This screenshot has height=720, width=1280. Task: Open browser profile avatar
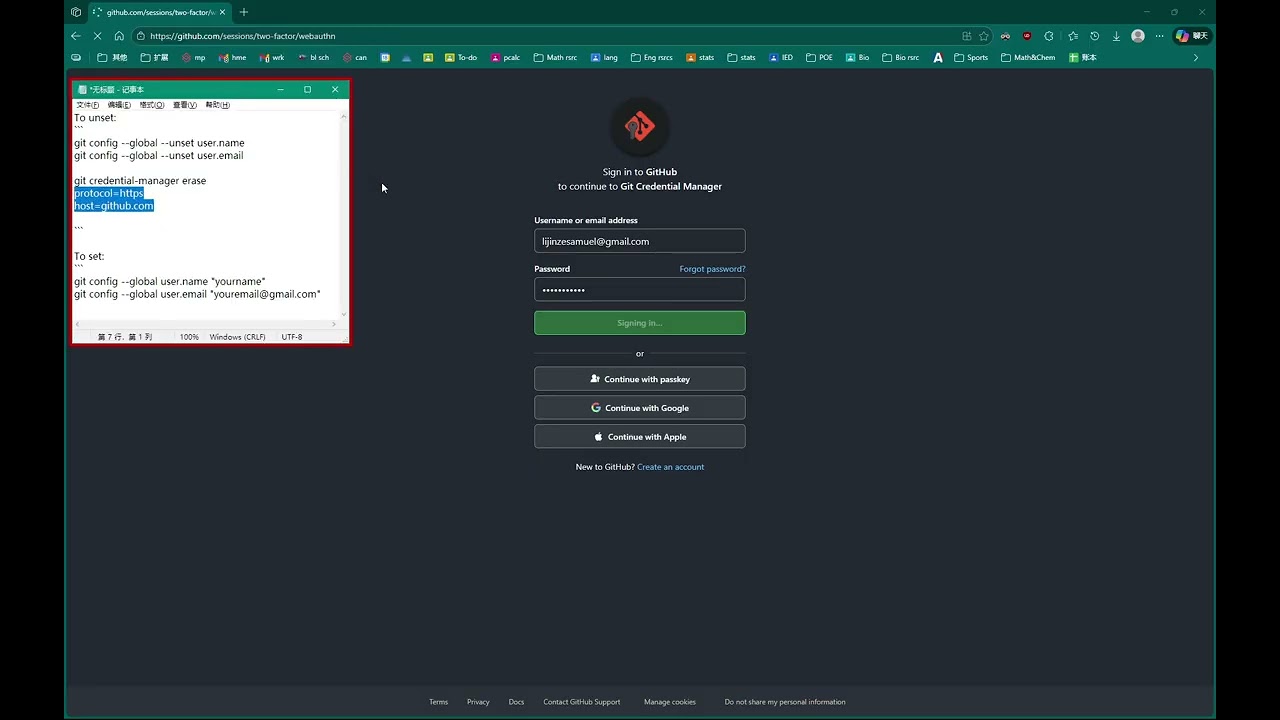pyautogui.click(x=1138, y=36)
